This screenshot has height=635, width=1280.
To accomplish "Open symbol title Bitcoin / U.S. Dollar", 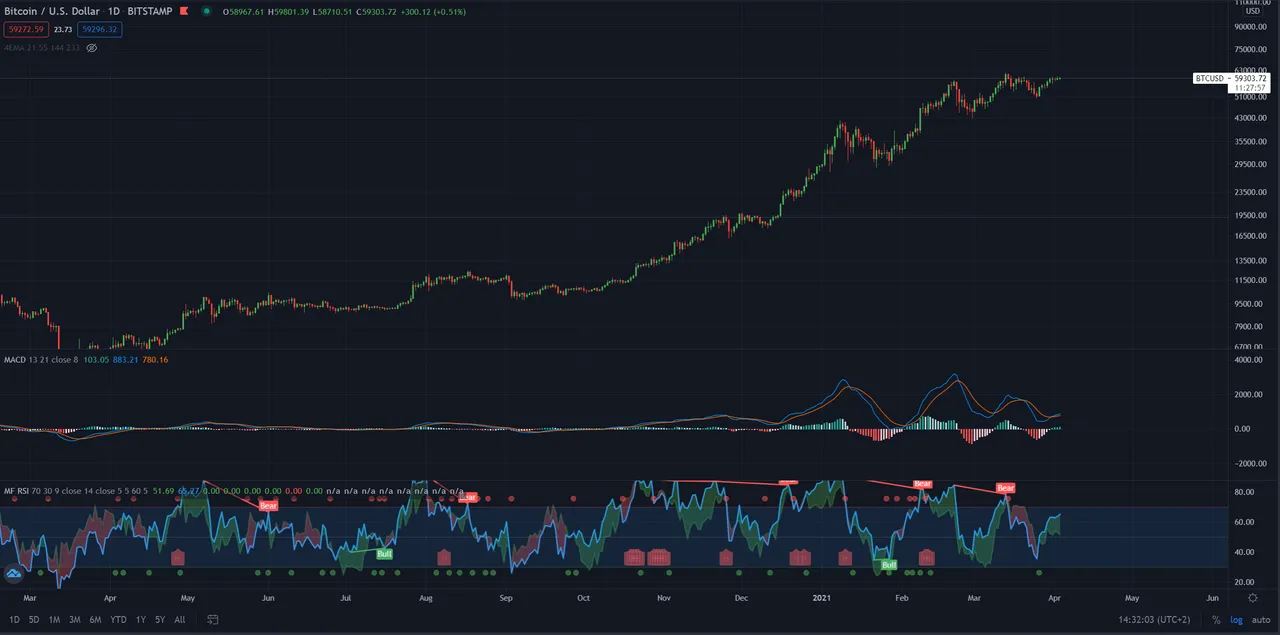I will (52, 11).
